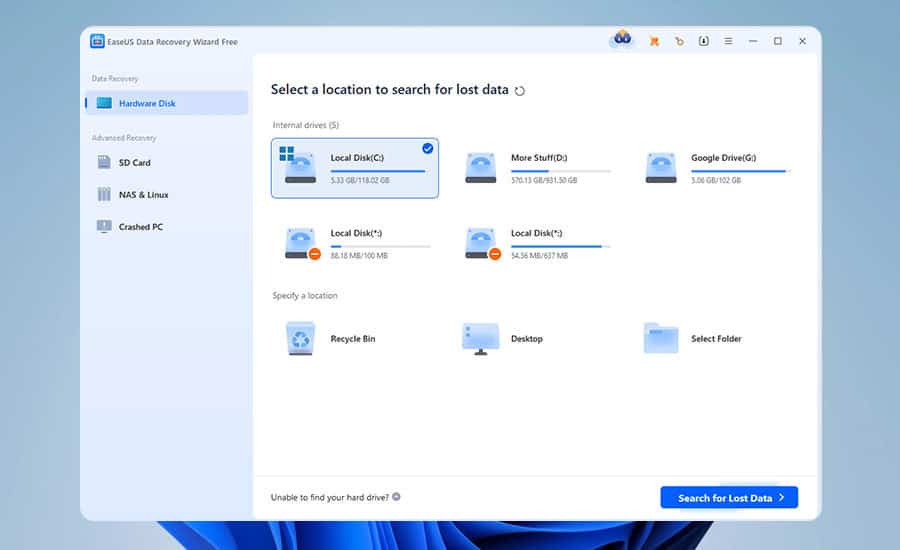Click Select Folder label
Image resolution: width=900 pixels, height=550 pixels.
716,339
